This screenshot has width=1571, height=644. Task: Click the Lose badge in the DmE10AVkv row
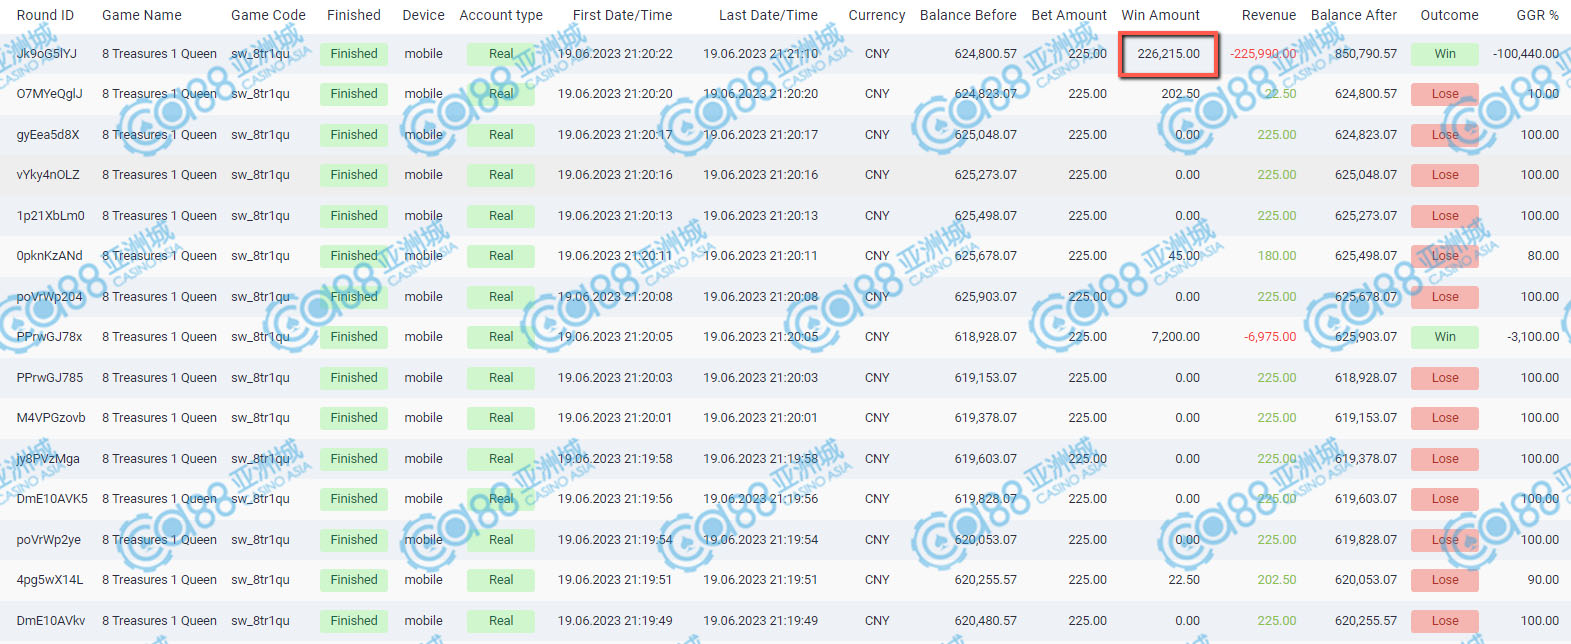coord(1445,621)
